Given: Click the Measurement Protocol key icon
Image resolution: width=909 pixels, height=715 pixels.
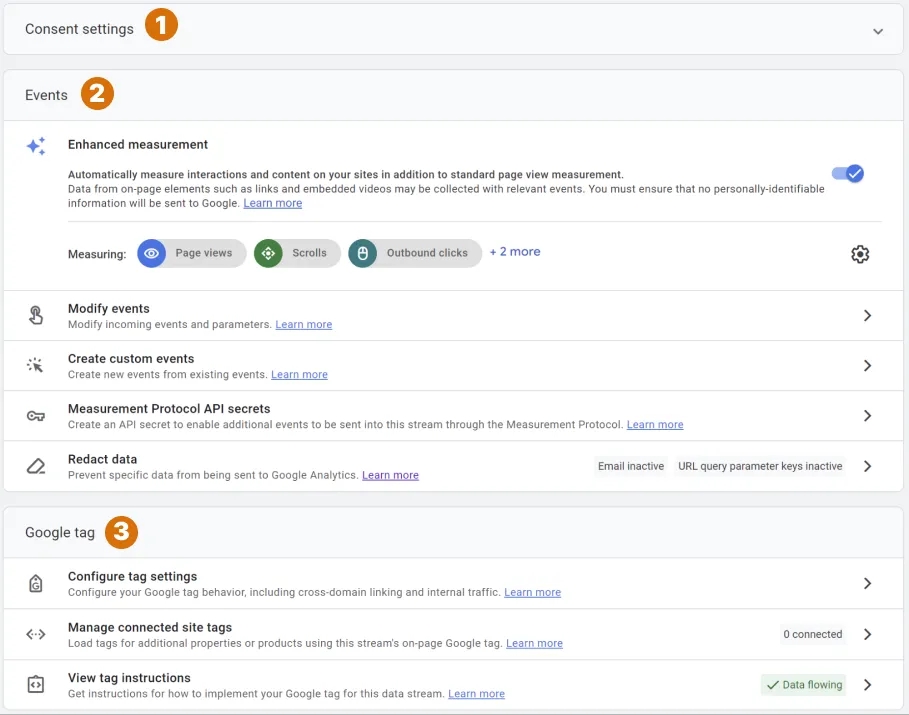Looking at the screenshot, I should (x=36, y=416).
